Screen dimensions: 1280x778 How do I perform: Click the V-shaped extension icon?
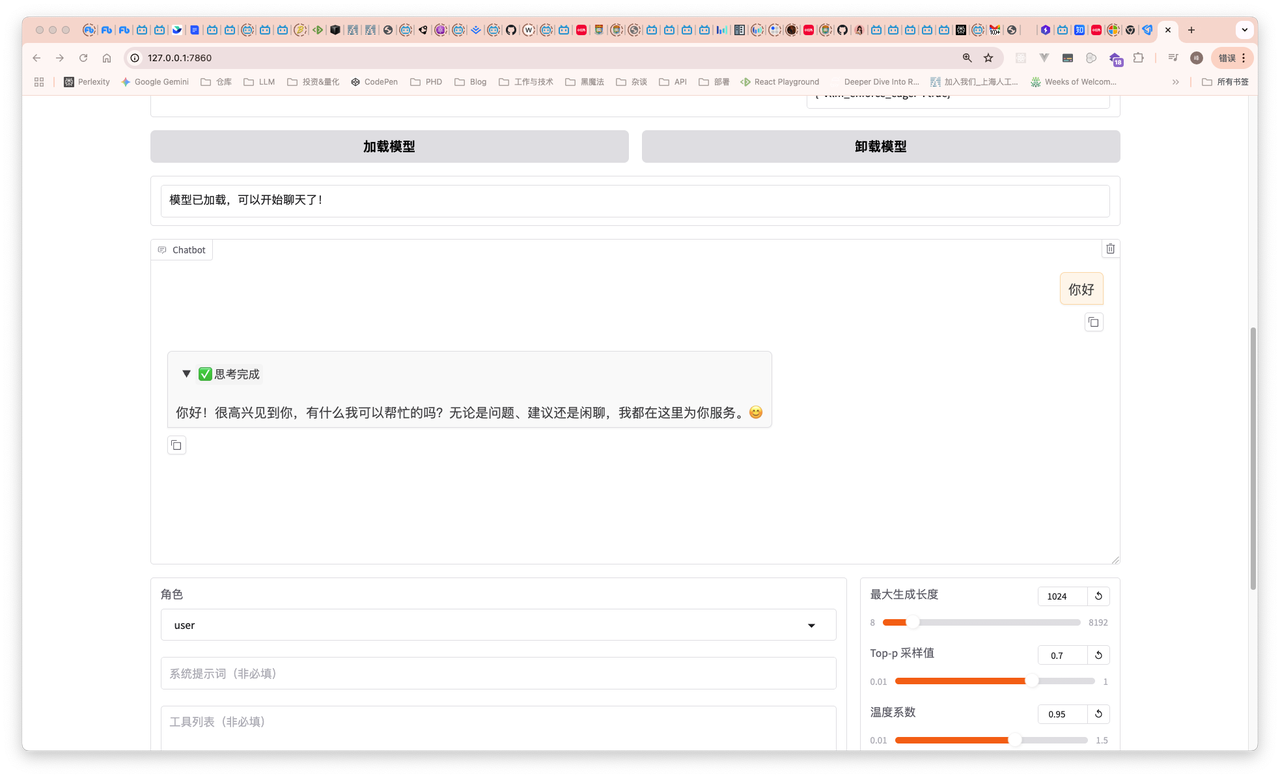1044,58
